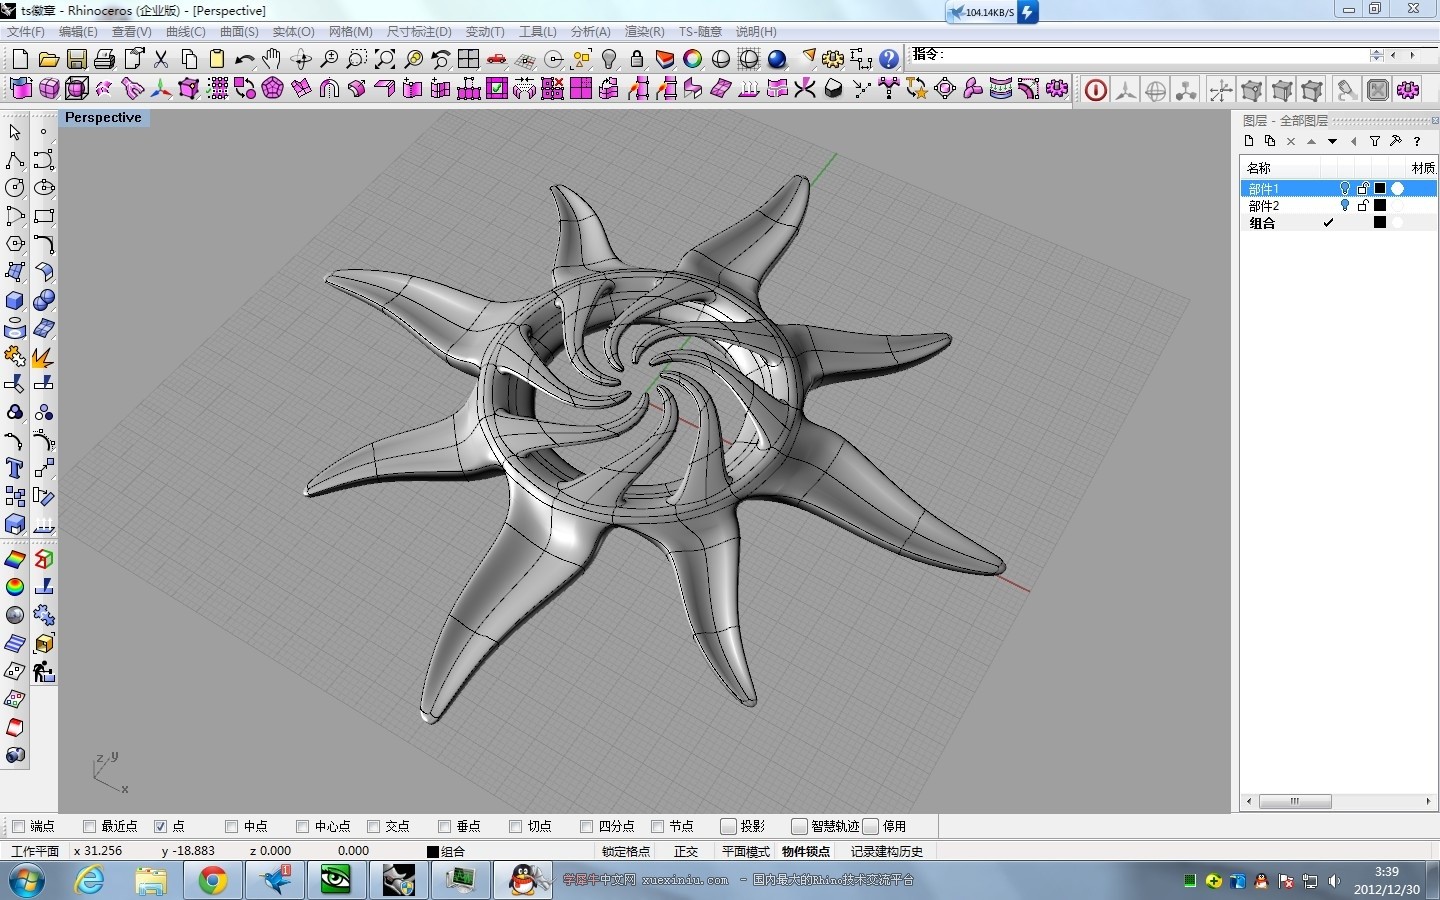
Task: Click the command line history dropdown arrows
Action: [1377, 55]
